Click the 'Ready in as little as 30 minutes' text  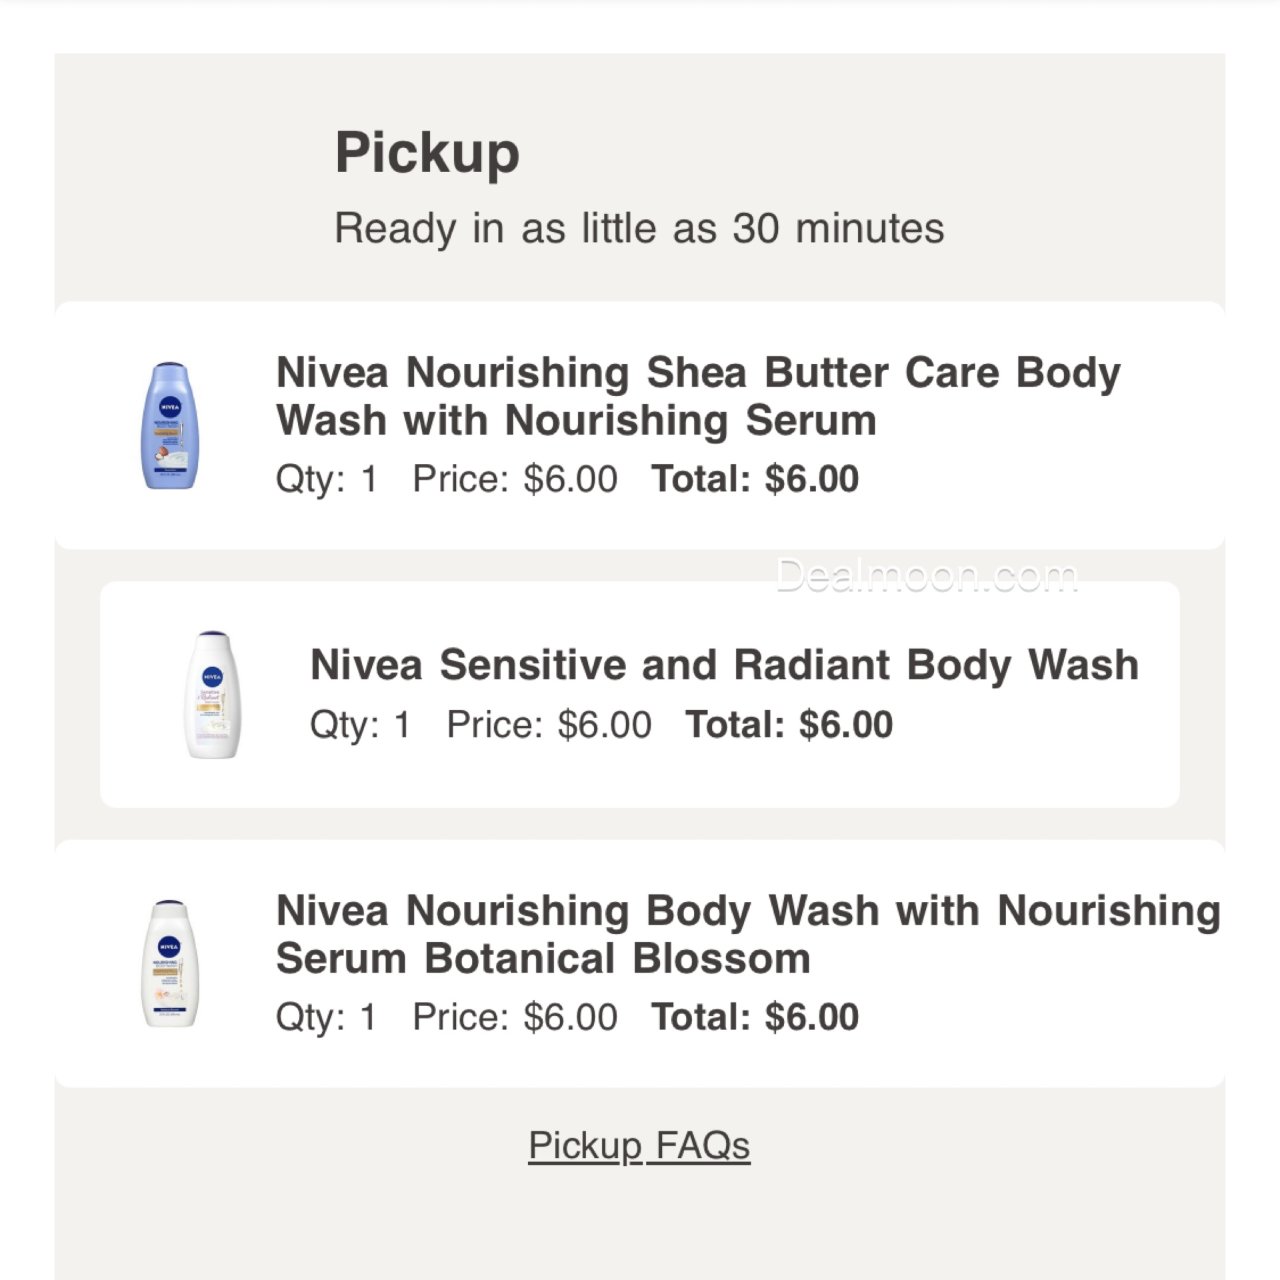pos(639,228)
